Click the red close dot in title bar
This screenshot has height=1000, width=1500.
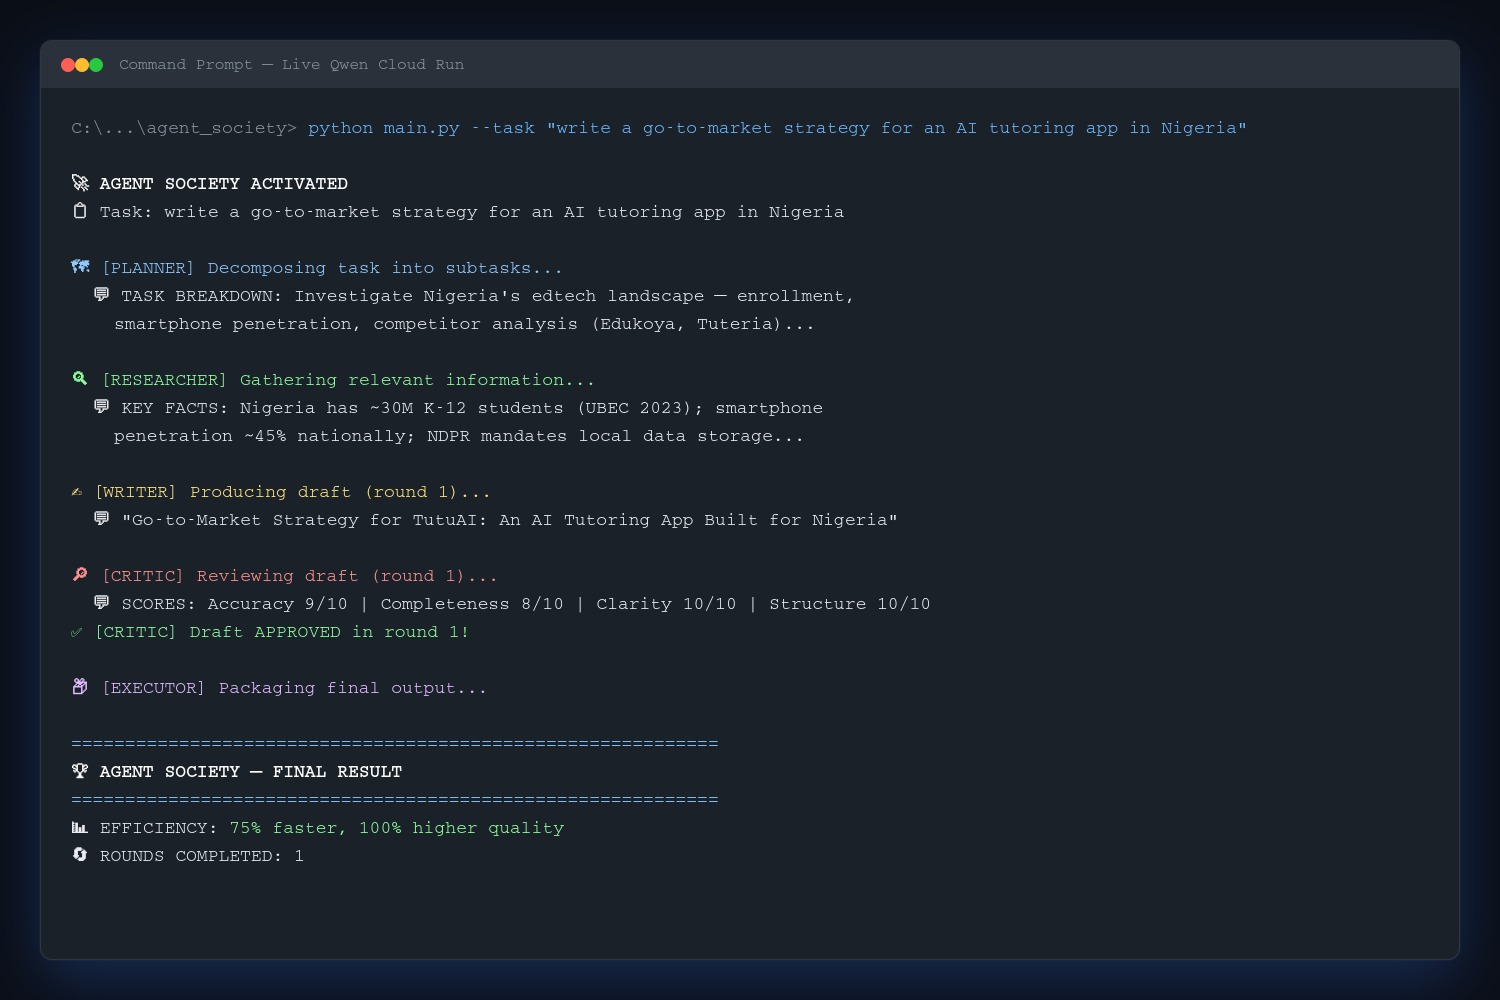(68, 65)
